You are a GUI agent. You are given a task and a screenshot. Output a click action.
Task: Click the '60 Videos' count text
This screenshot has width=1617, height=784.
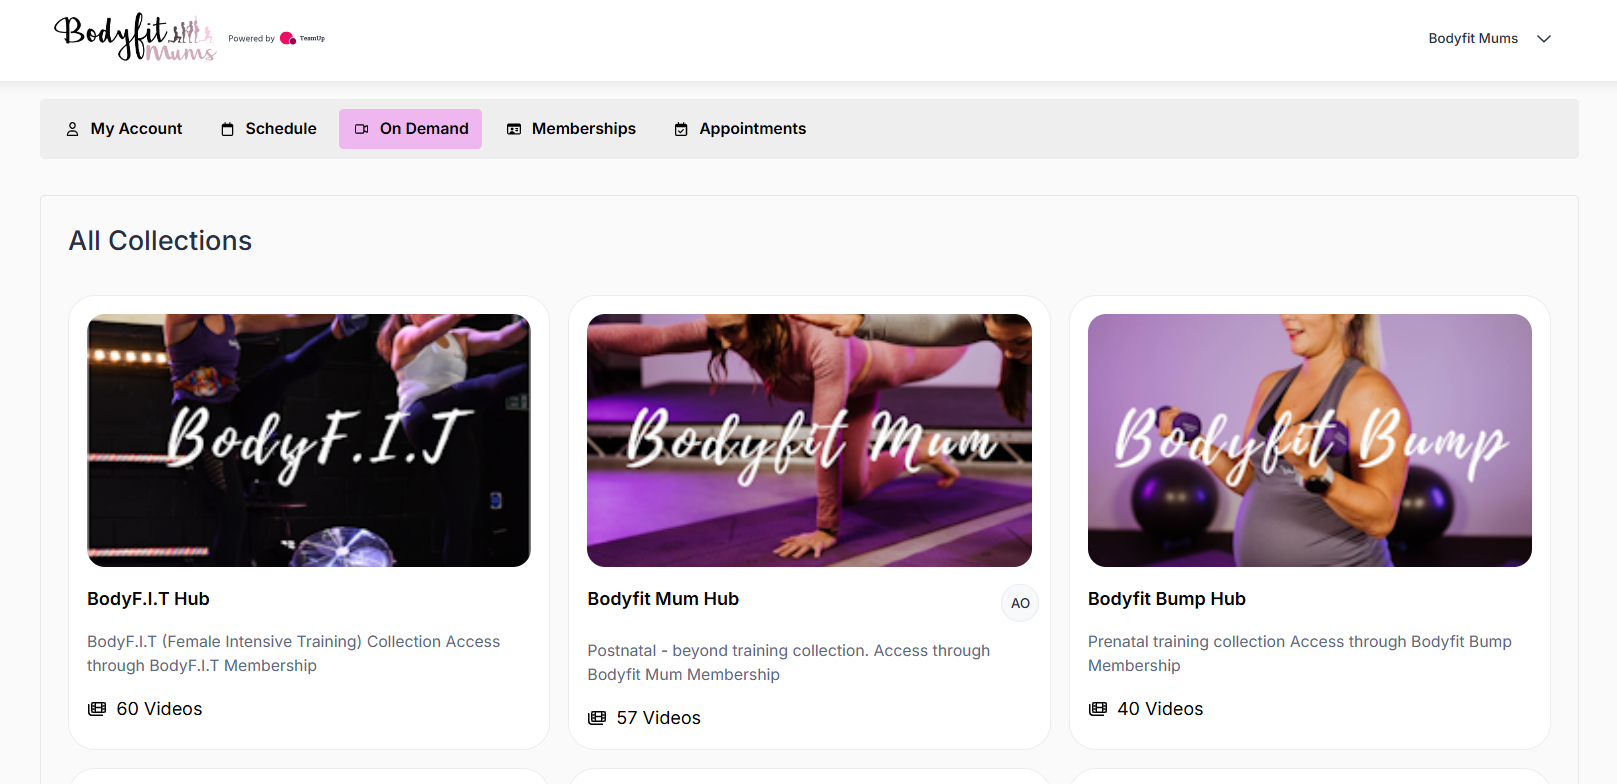click(159, 709)
